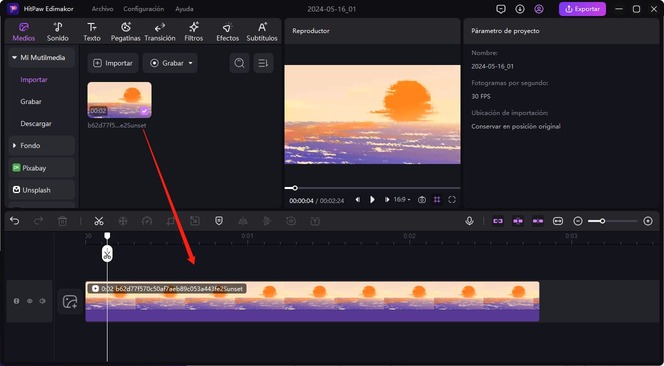
Task: Step to the next frame
Action: [x=387, y=200]
